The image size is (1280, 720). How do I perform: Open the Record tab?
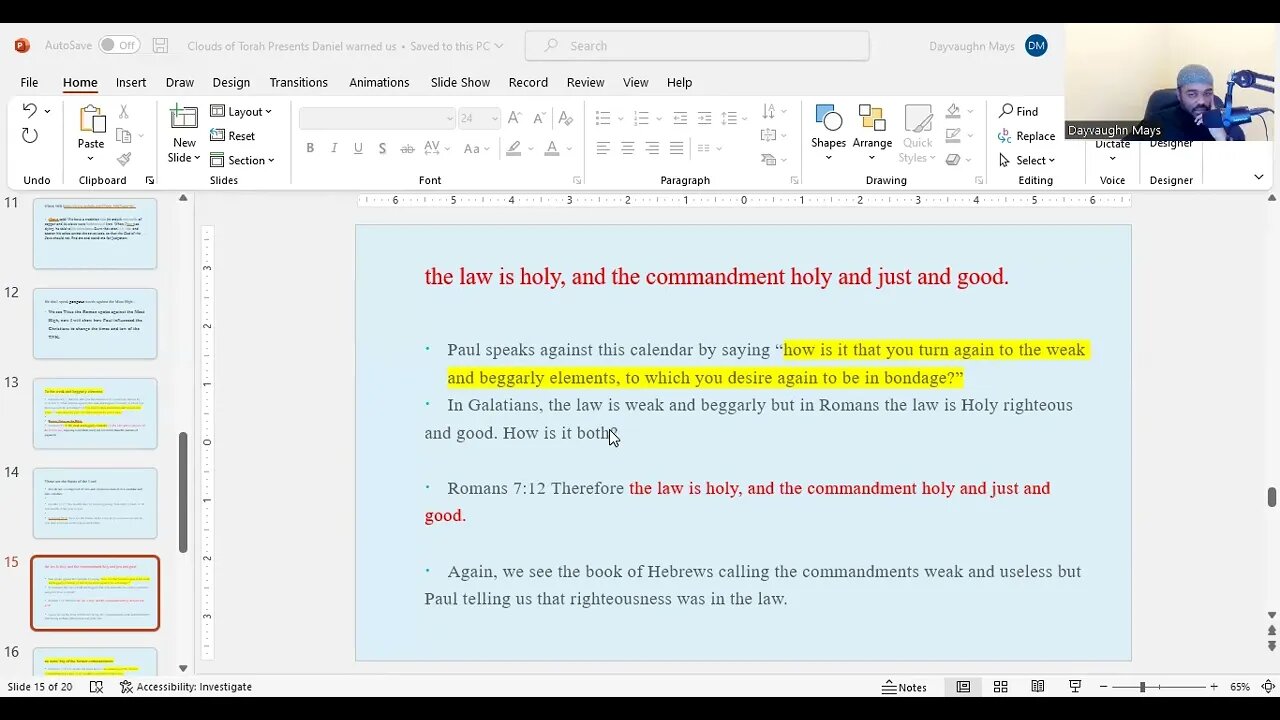coord(528,82)
